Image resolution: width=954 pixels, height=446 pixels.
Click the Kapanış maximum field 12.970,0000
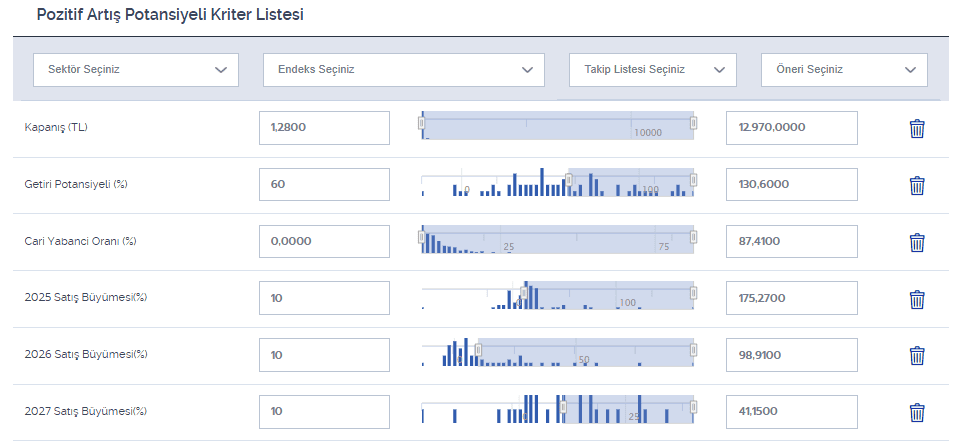click(x=791, y=128)
